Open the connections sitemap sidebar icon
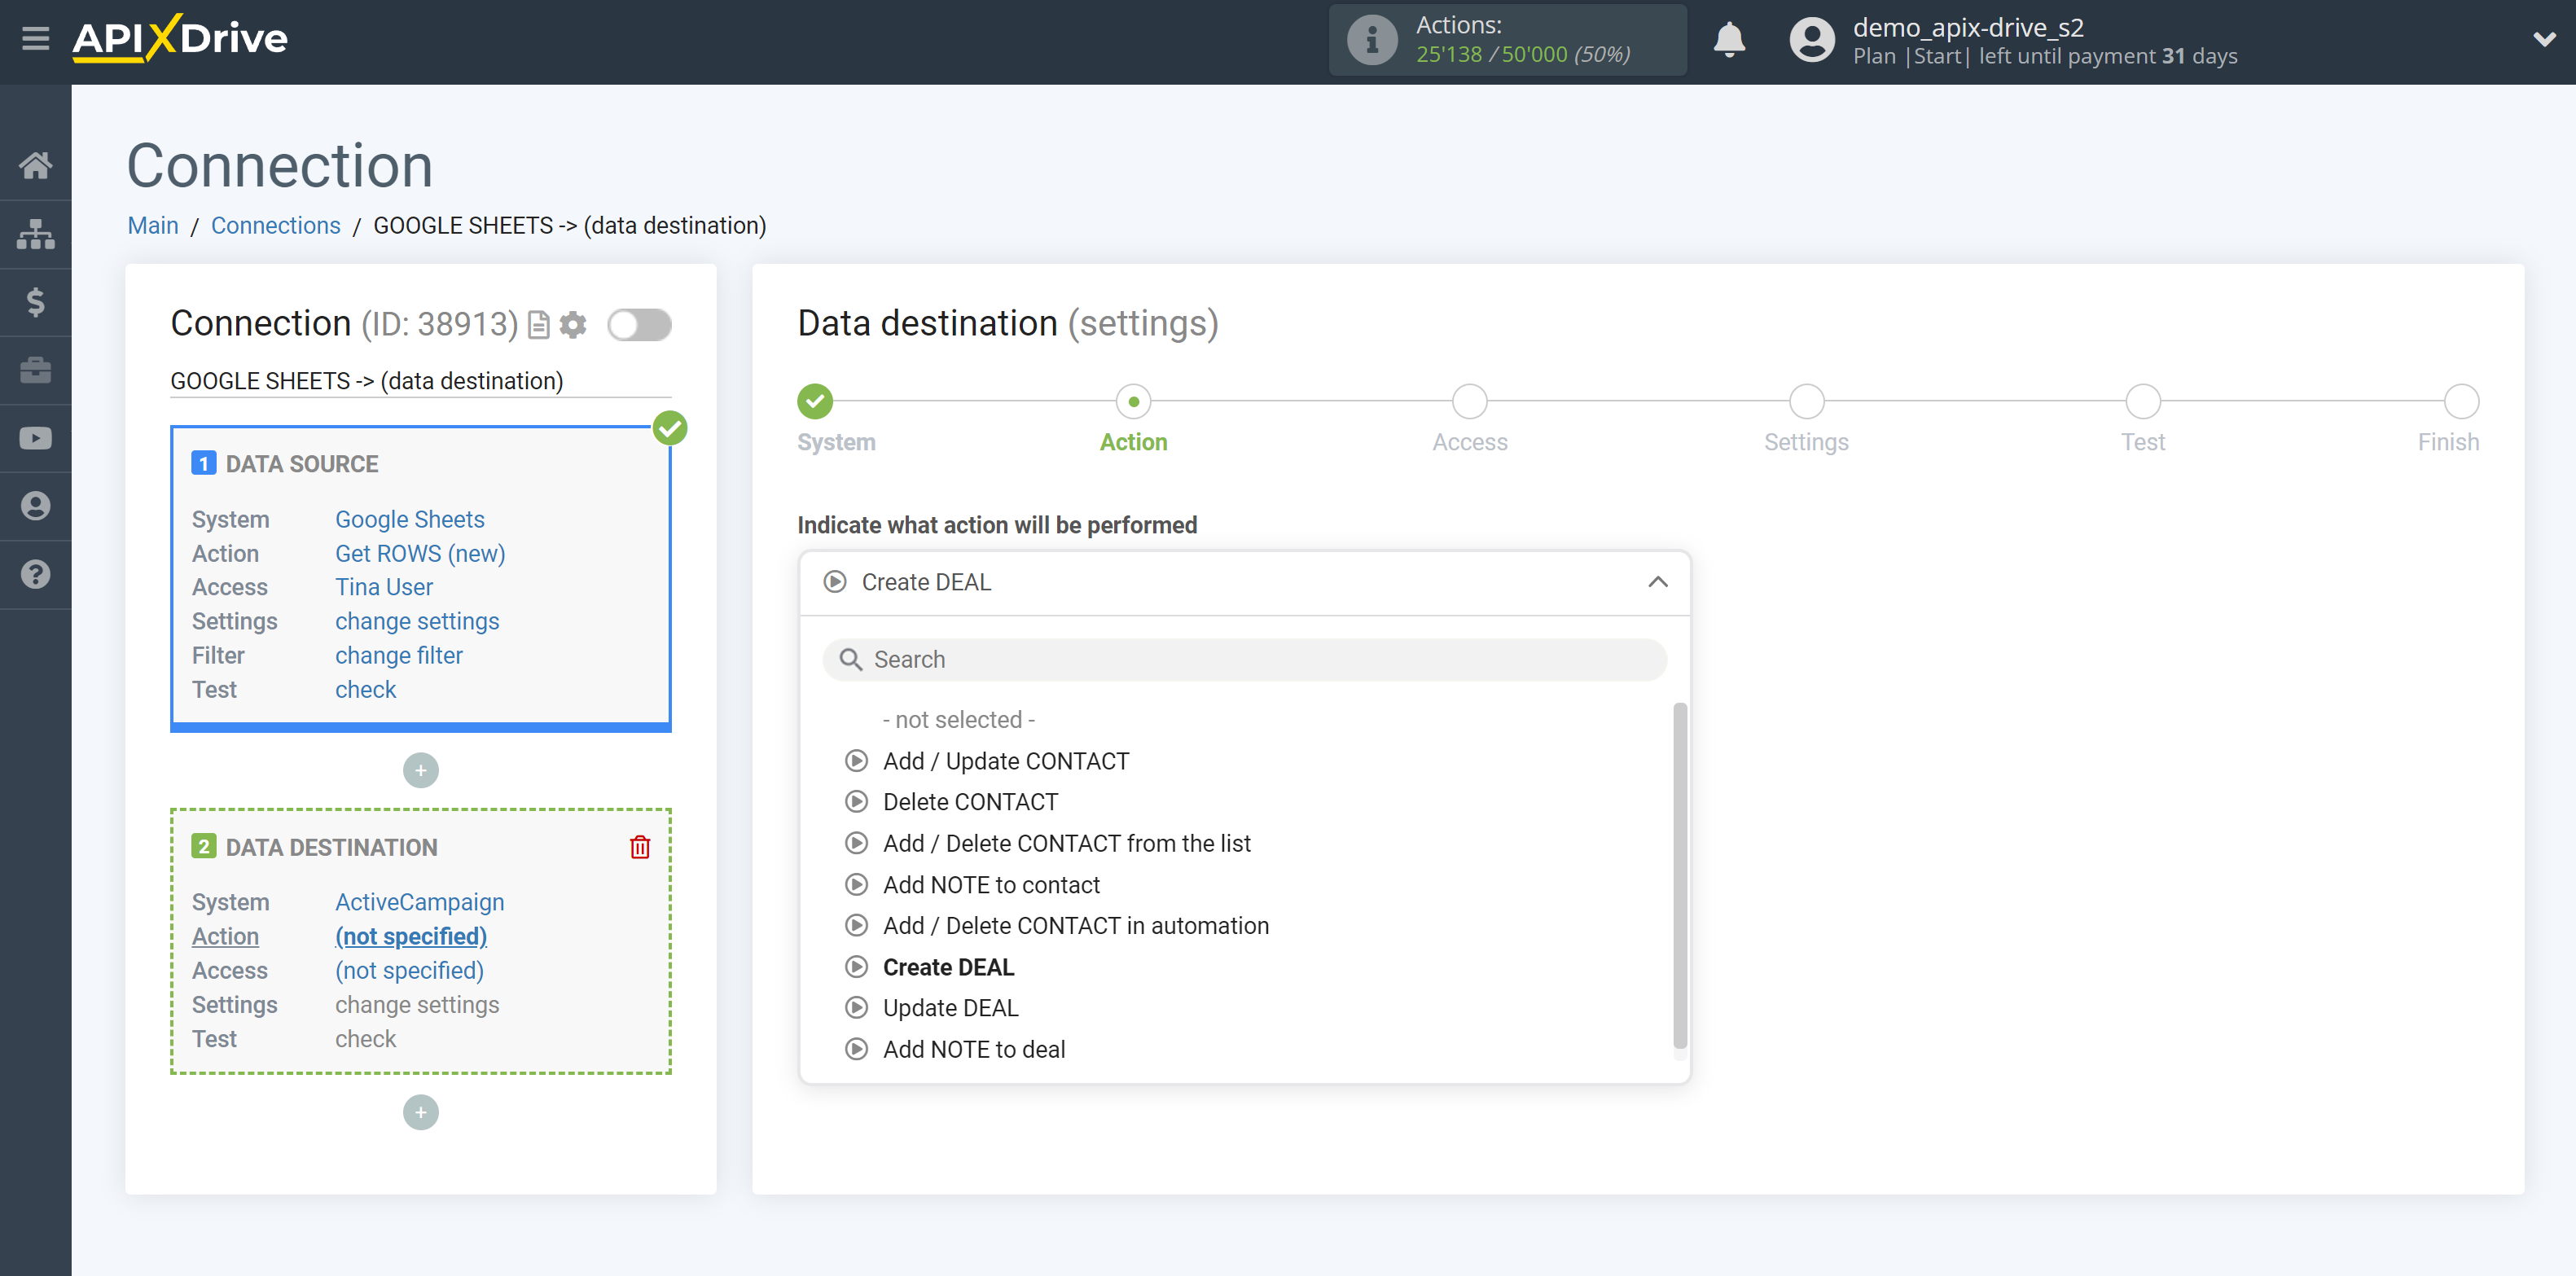2576x1276 pixels. tap(36, 233)
